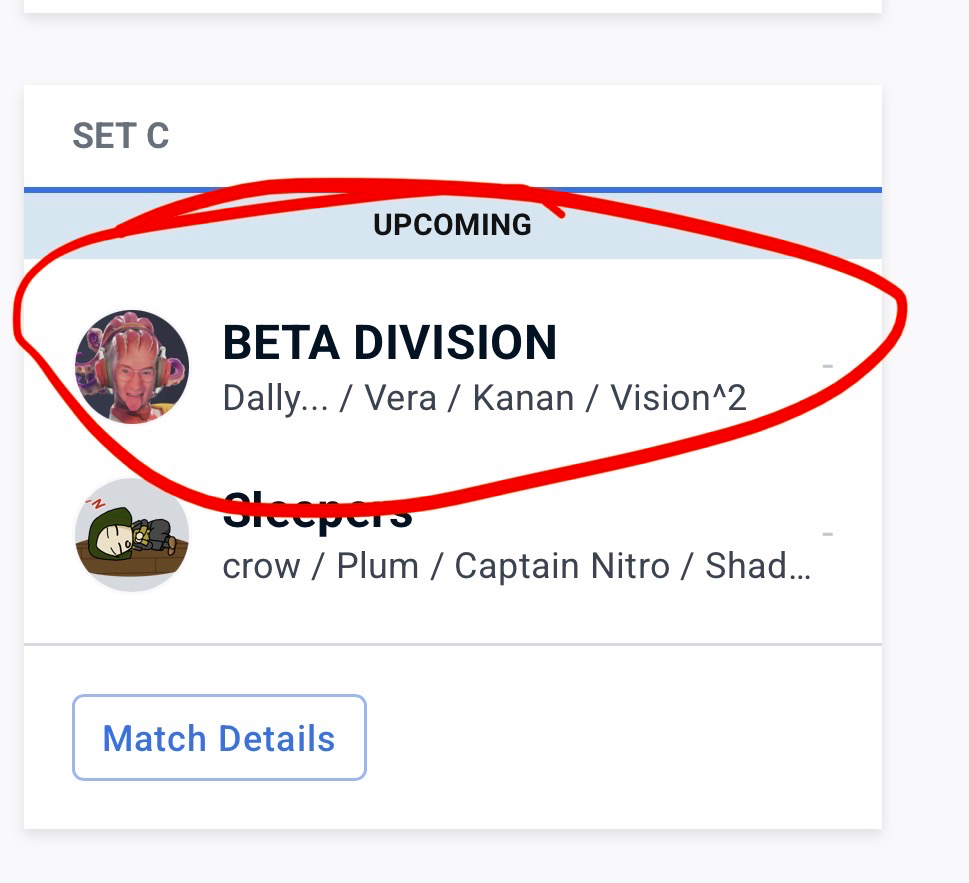Click player name Vision^2 in roster
The width and height of the screenshot is (969, 883).
(678, 398)
